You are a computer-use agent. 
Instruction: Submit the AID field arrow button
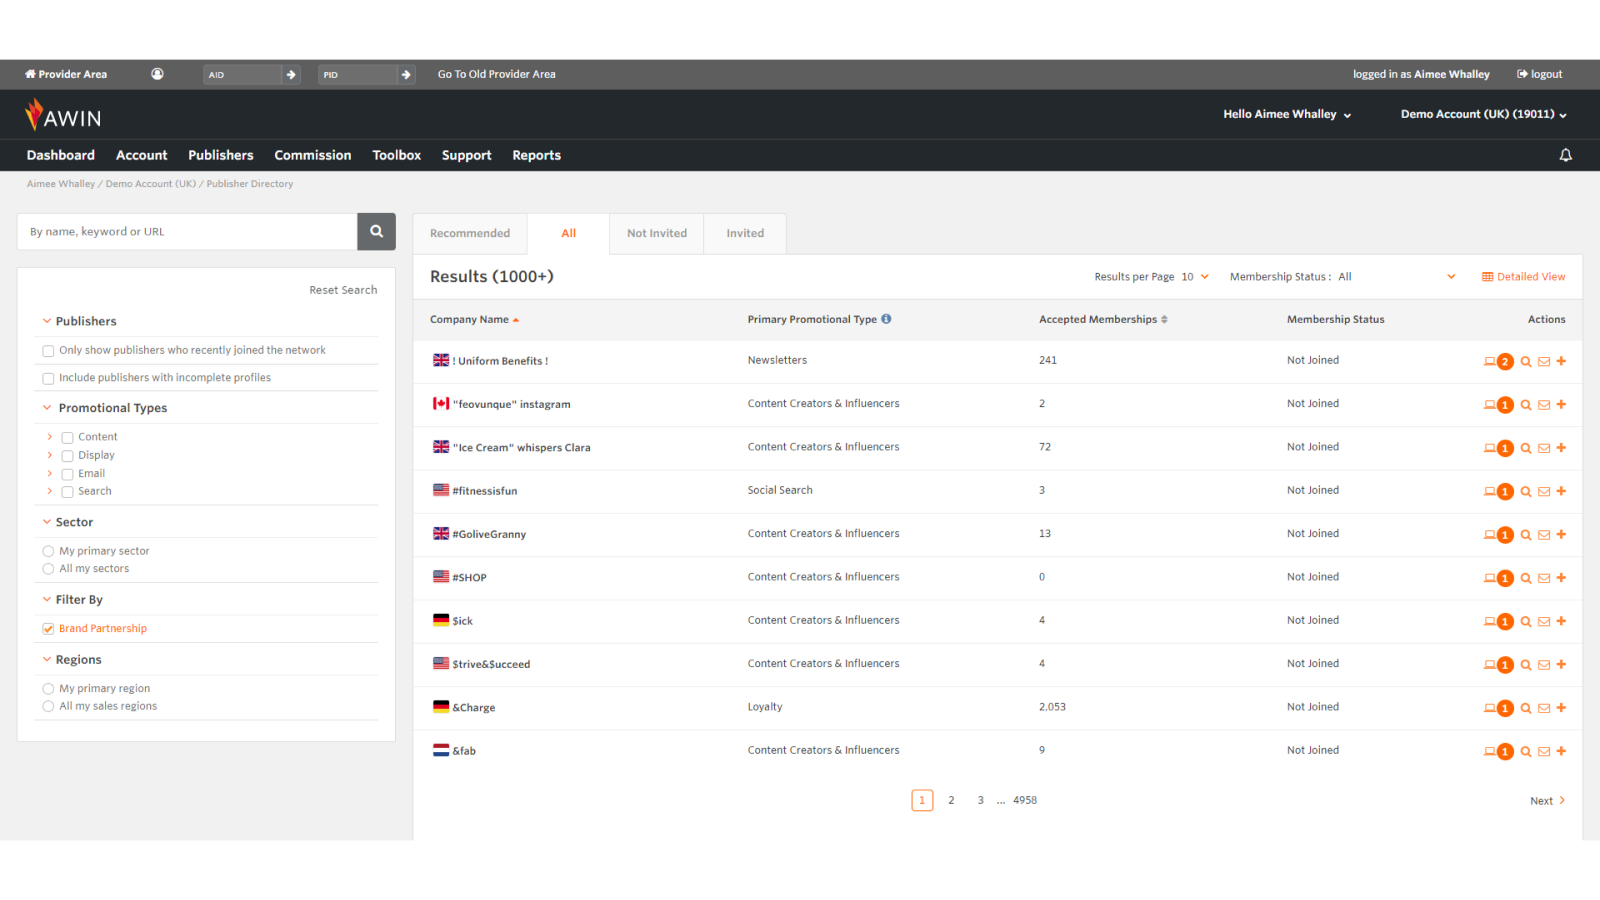291,75
